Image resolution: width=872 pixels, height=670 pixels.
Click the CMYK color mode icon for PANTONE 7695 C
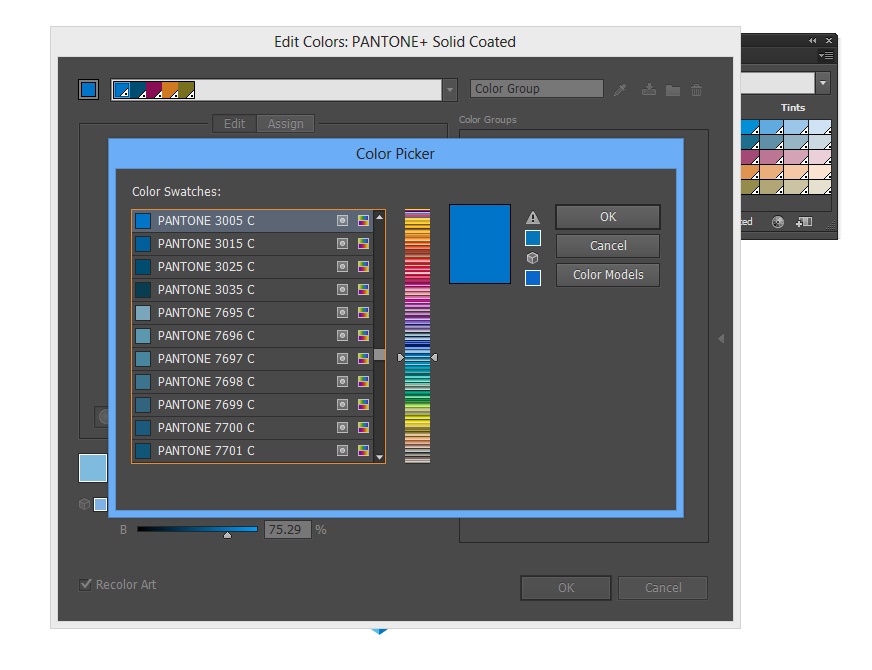click(x=363, y=312)
